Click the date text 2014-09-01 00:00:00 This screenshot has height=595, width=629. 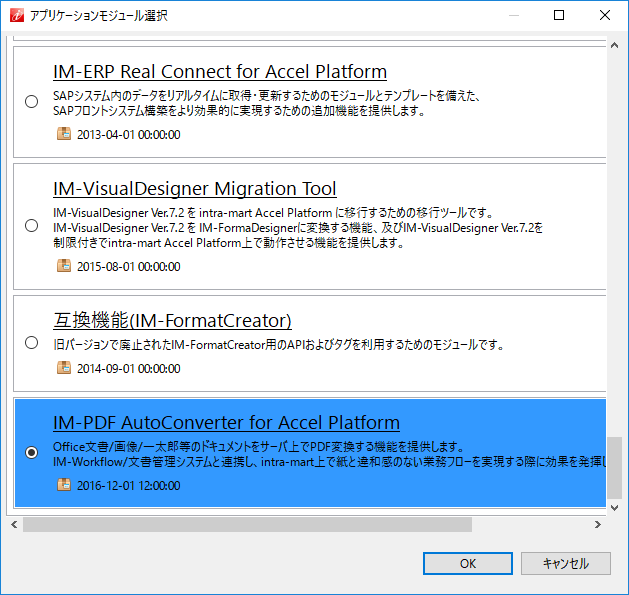pos(128,368)
